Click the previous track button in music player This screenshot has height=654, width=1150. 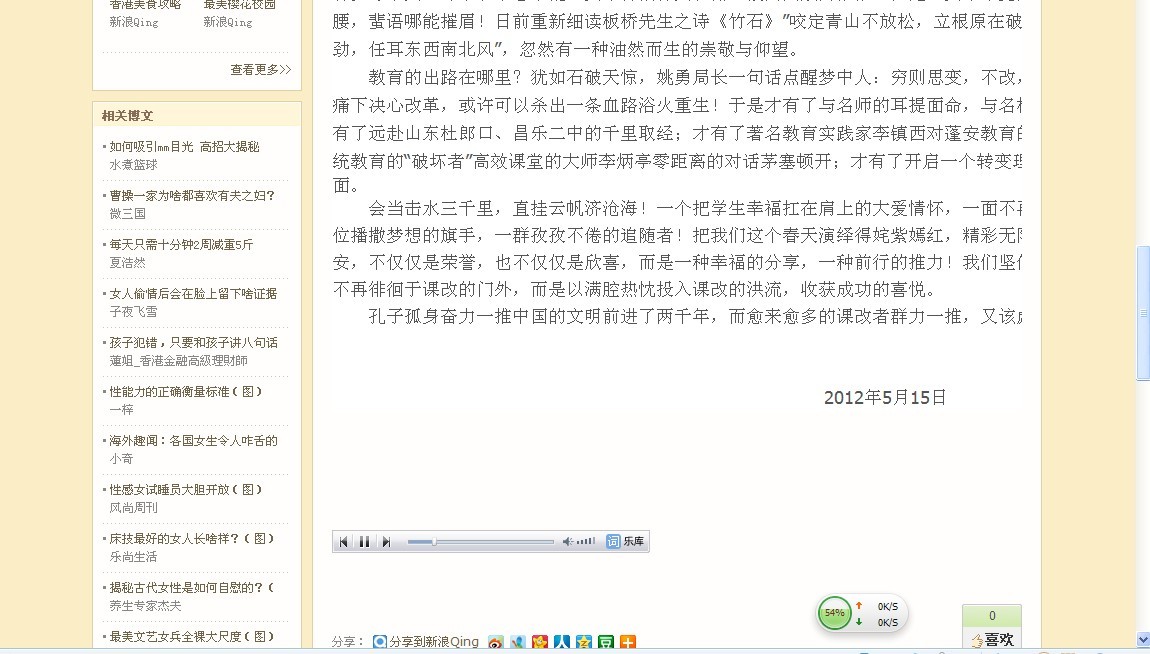pyautogui.click(x=344, y=542)
